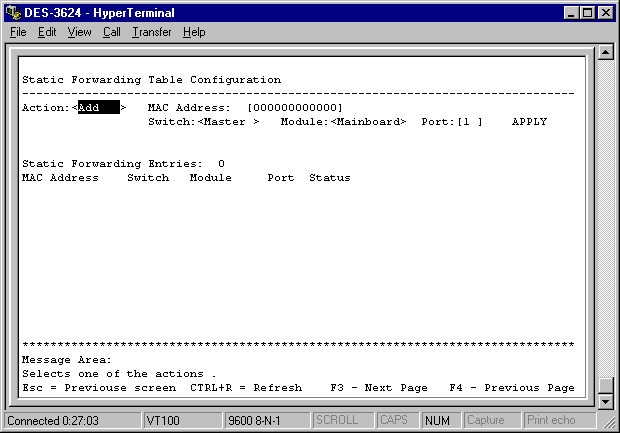
Task: Select the Action Add field
Action: pyautogui.click(x=98, y=107)
